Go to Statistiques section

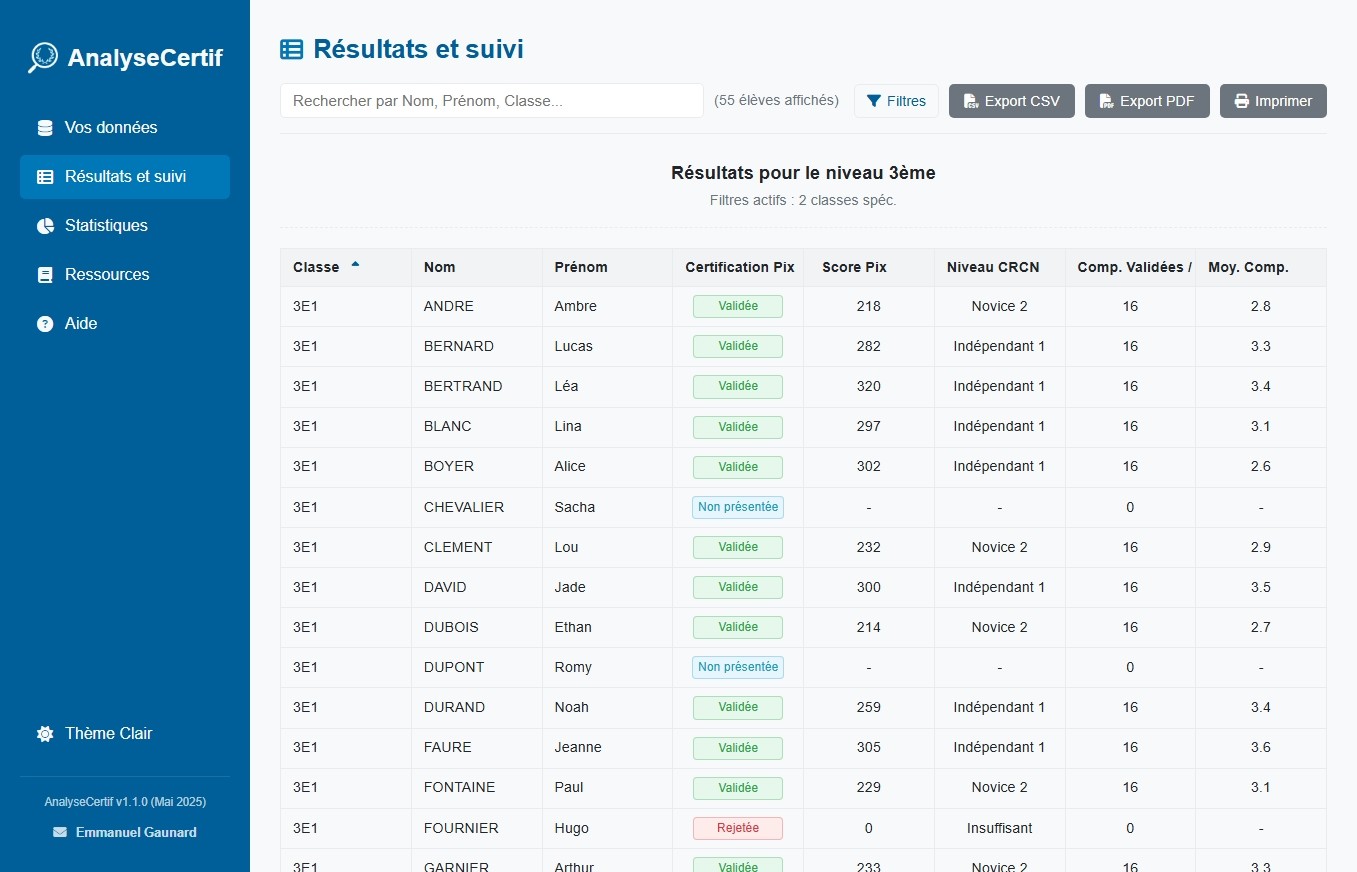tap(125, 226)
